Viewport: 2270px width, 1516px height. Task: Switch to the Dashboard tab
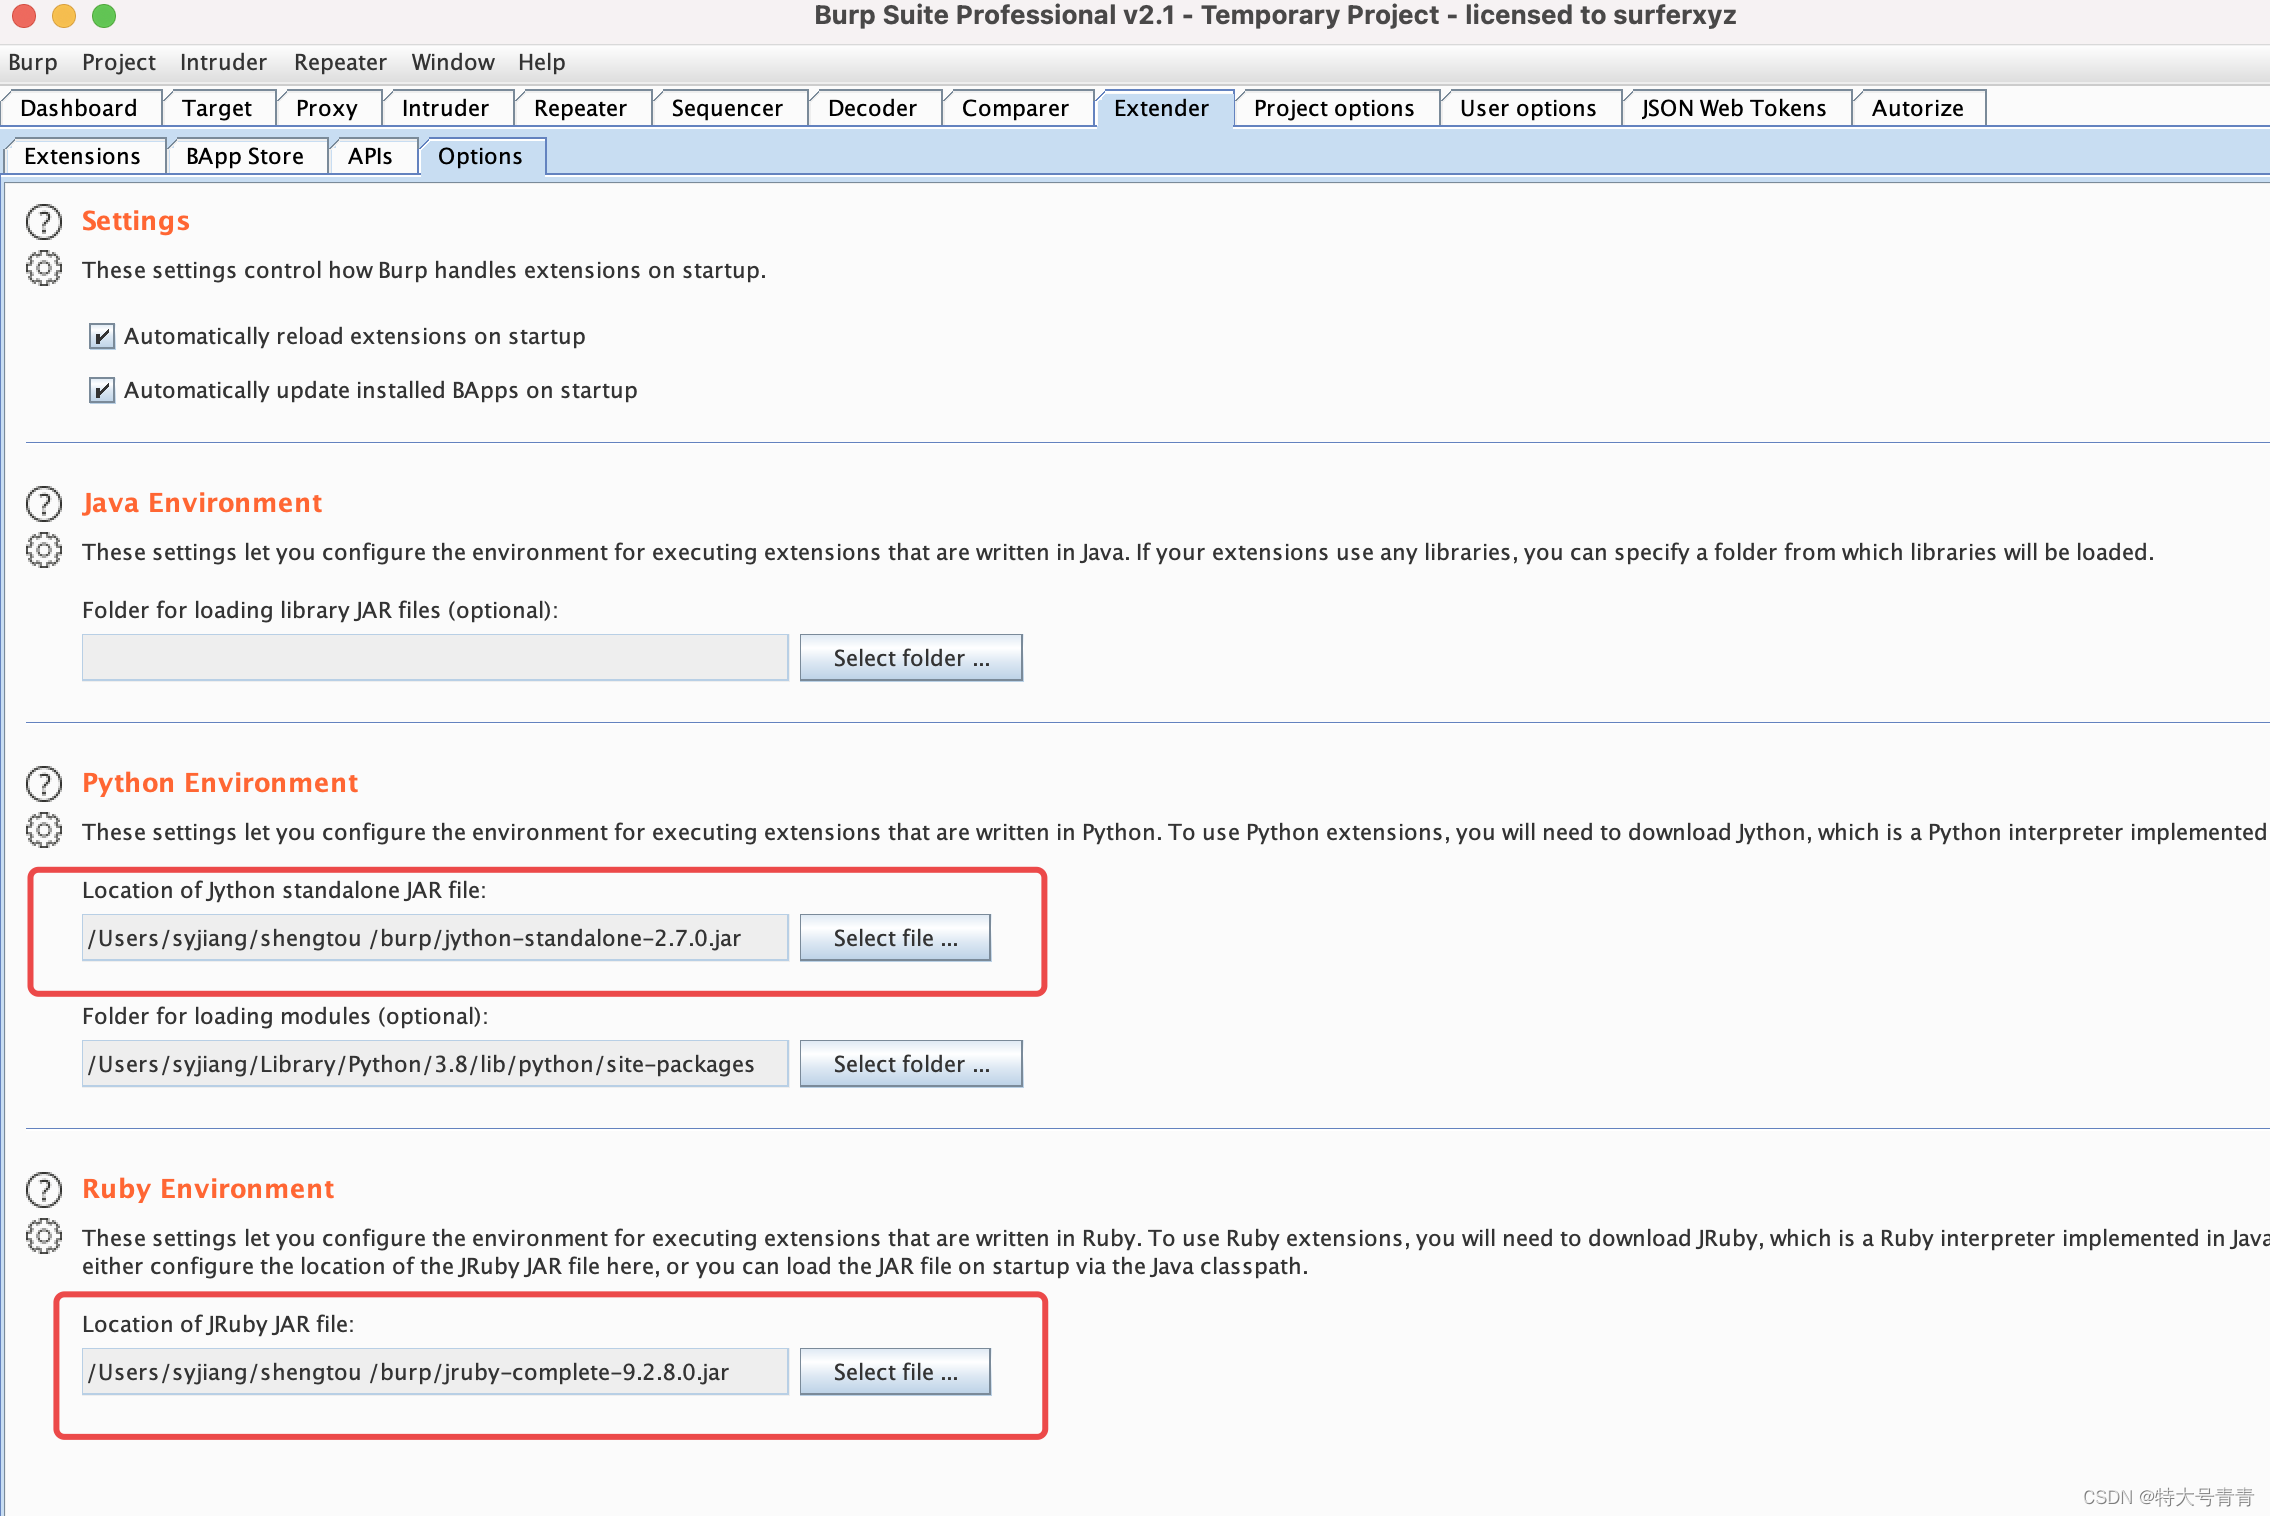(x=80, y=108)
